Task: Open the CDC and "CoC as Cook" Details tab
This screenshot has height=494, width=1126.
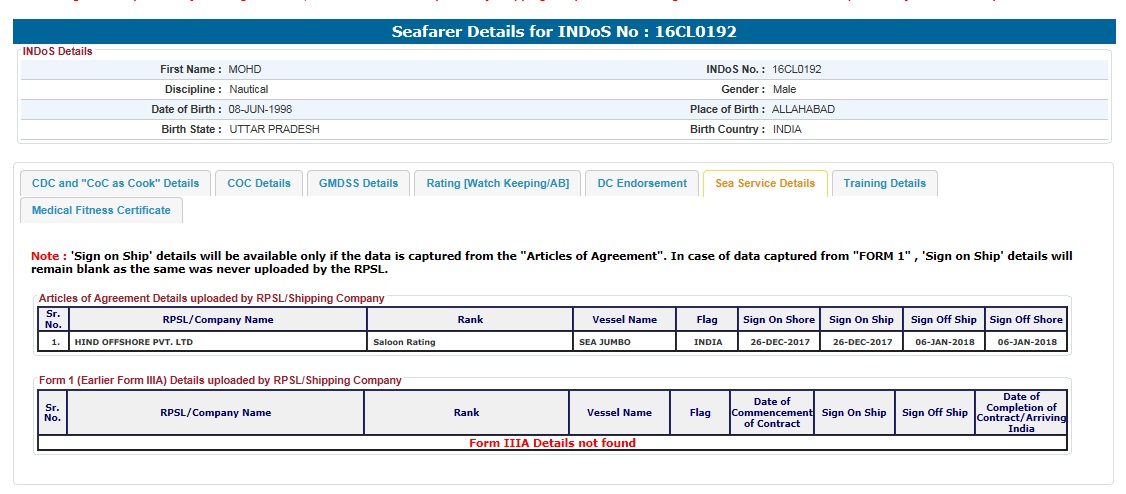Action: [x=115, y=183]
